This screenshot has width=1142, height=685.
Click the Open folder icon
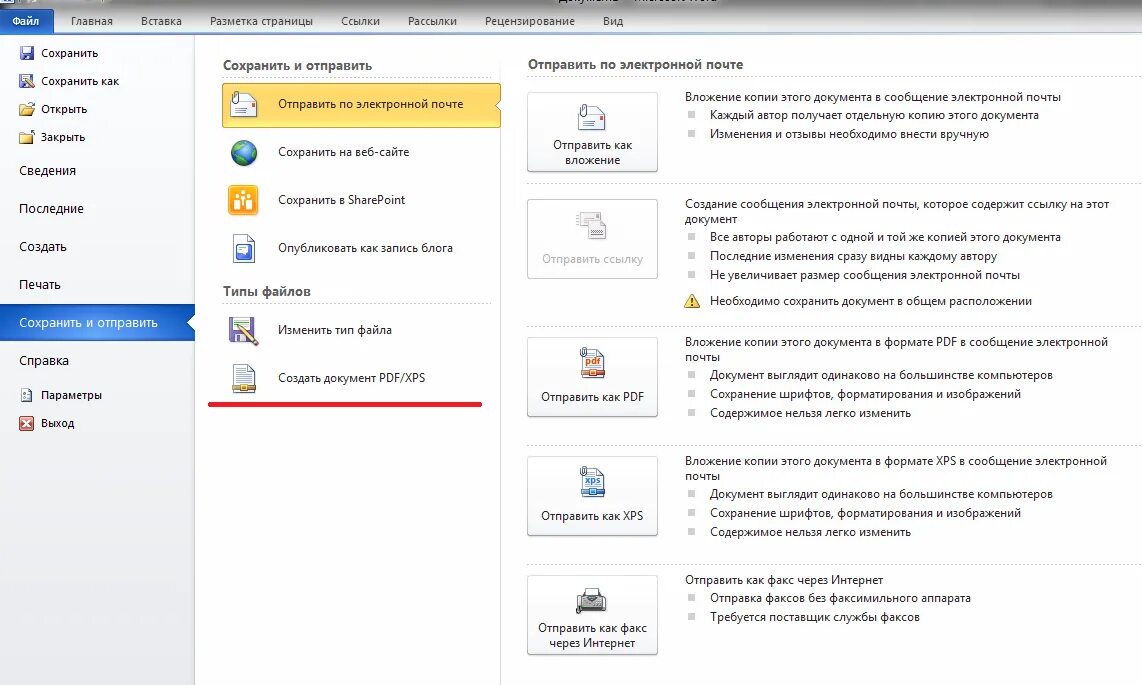pos(27,109)
